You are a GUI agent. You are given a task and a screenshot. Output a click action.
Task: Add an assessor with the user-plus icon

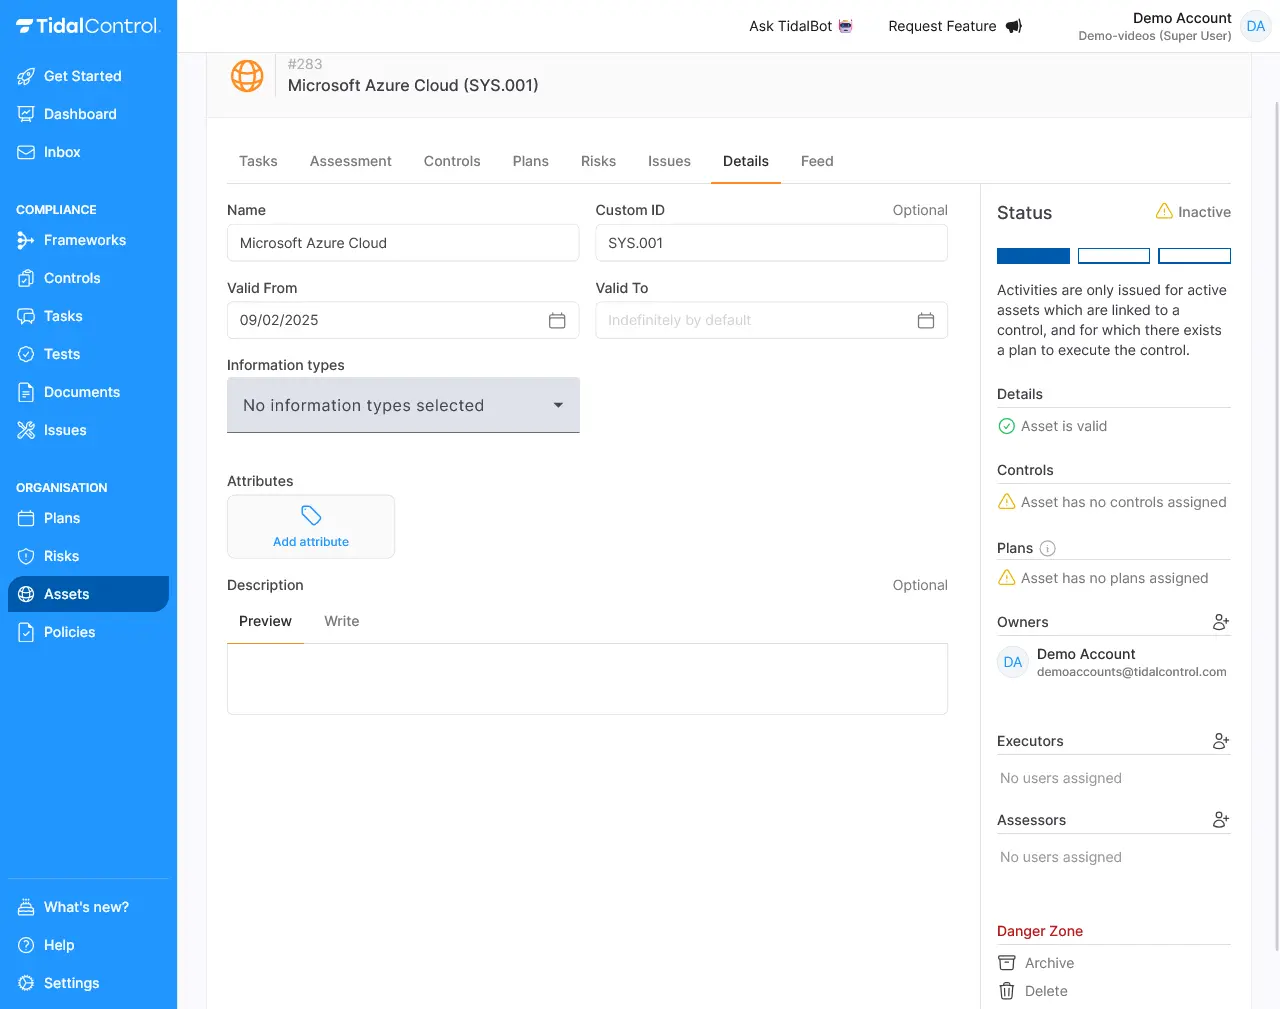1221,820
